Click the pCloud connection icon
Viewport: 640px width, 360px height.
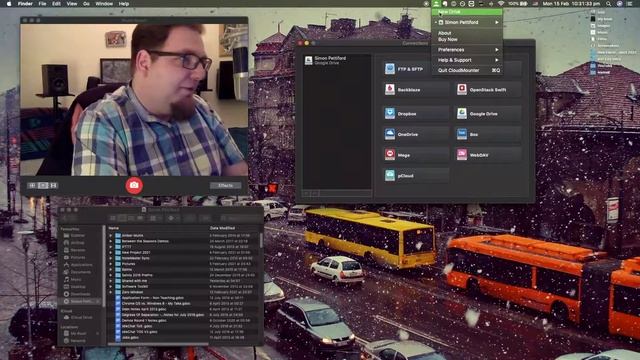[390, 176]
